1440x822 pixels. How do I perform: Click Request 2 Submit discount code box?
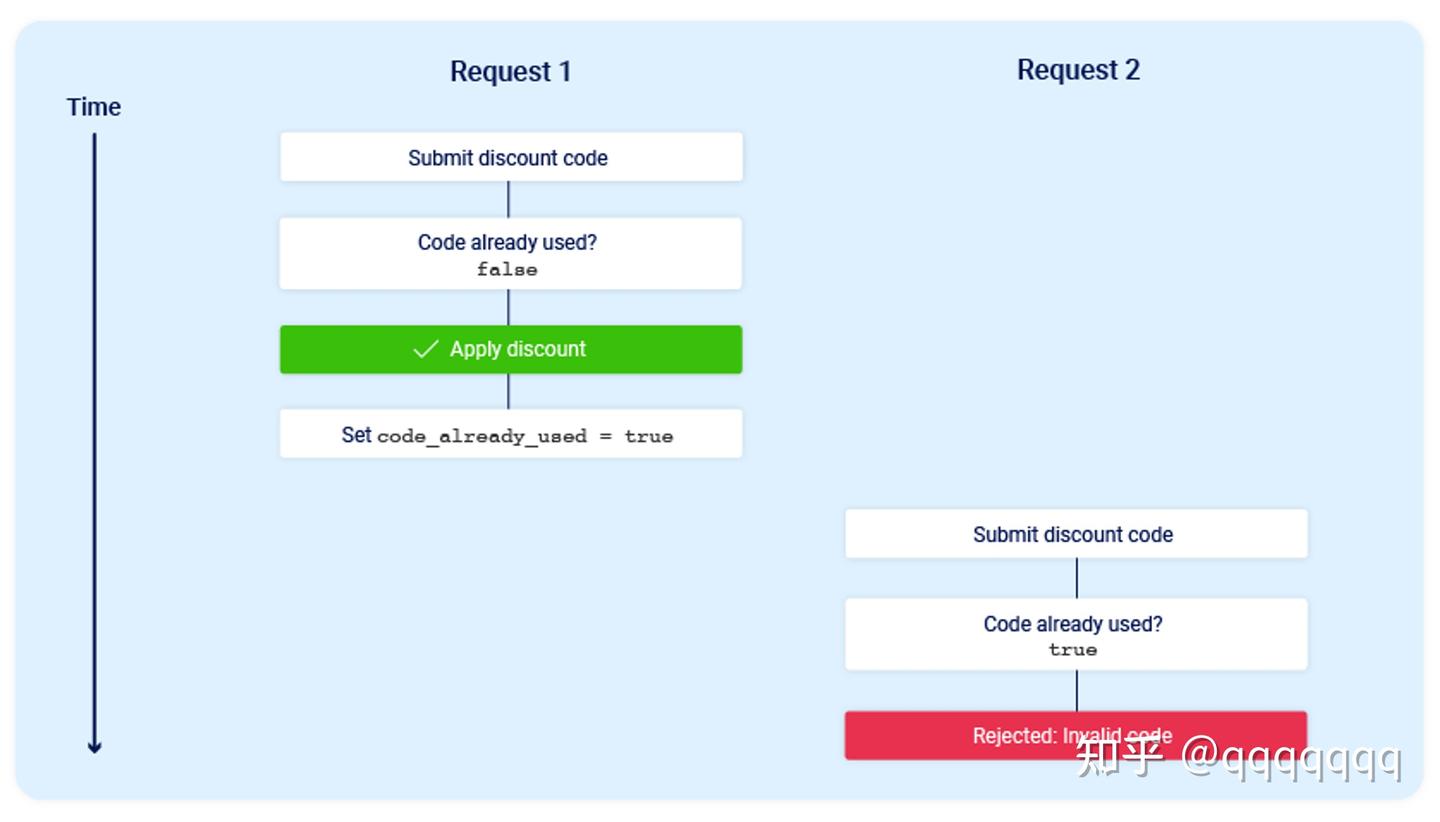pos(1076,534)
